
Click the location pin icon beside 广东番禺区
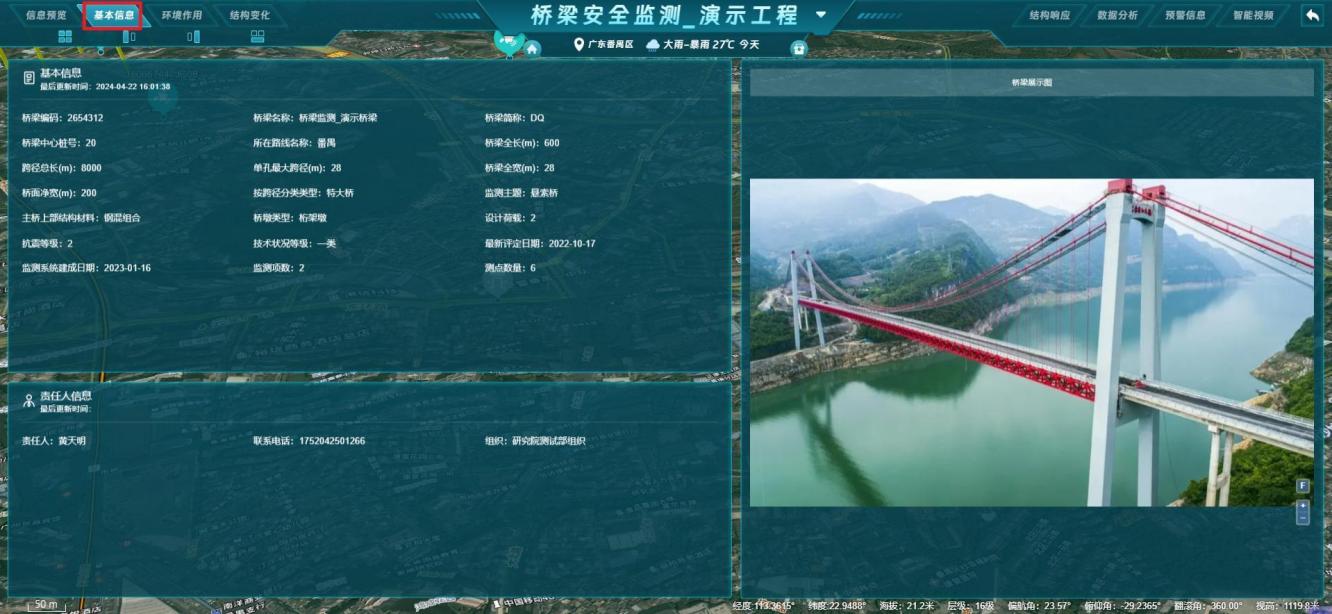click(x=579, y=45)
